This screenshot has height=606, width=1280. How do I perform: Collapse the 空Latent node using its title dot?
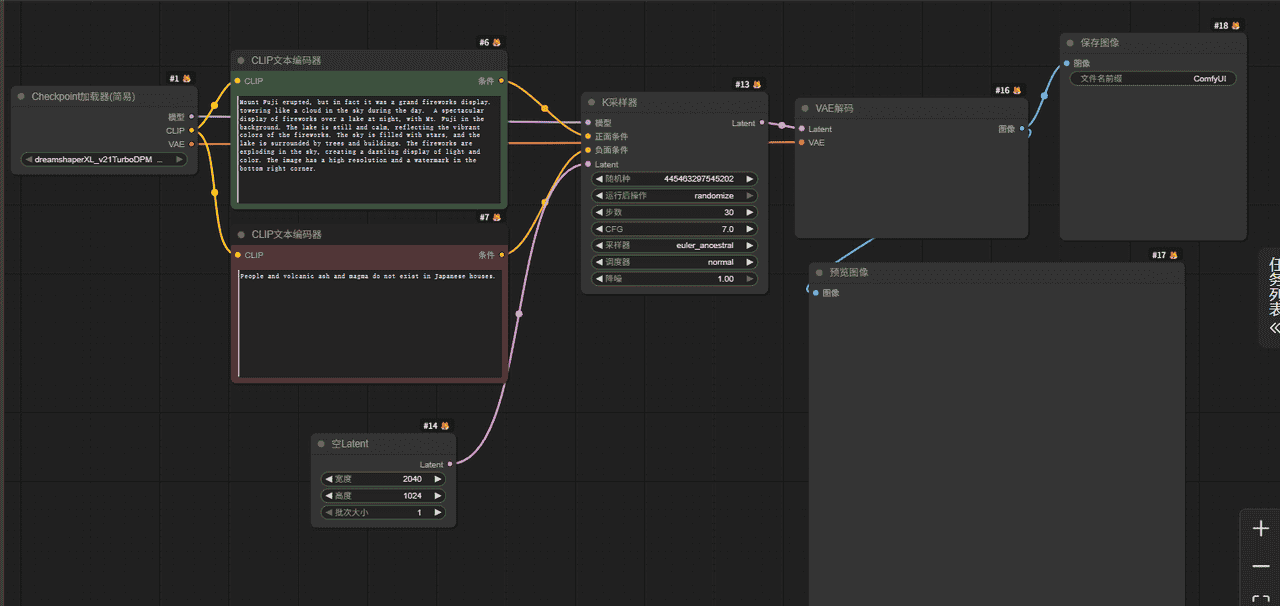tap(321, 444)
